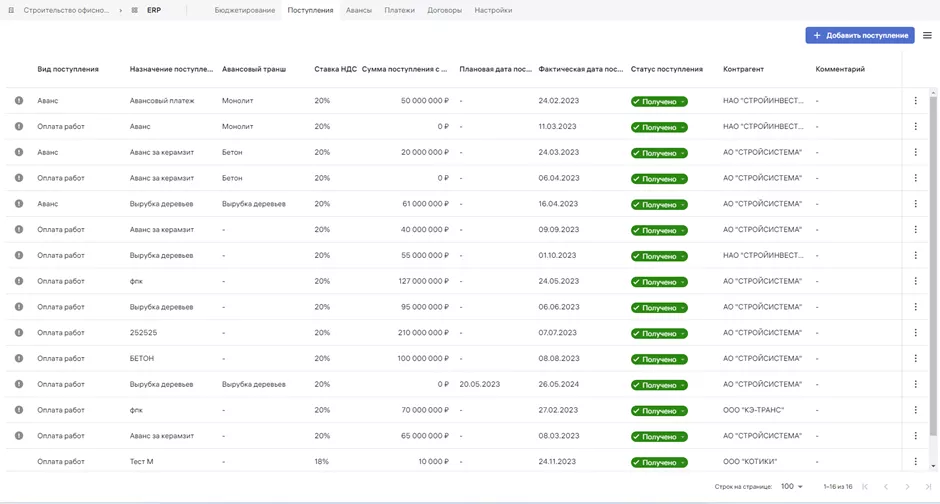Go to the next page of results
The width and height of the screenshot is (940, 504).
907,487
